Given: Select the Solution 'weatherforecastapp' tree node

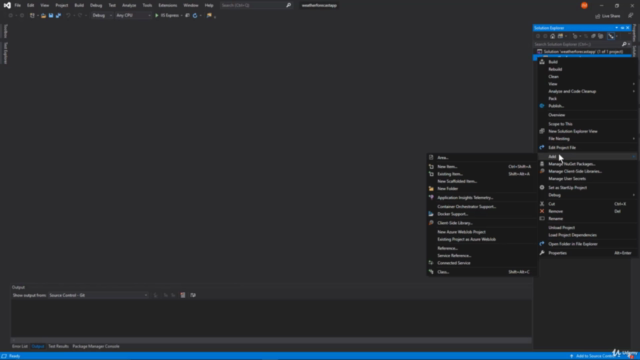Looking at the screenshot, I should (582, 51).
